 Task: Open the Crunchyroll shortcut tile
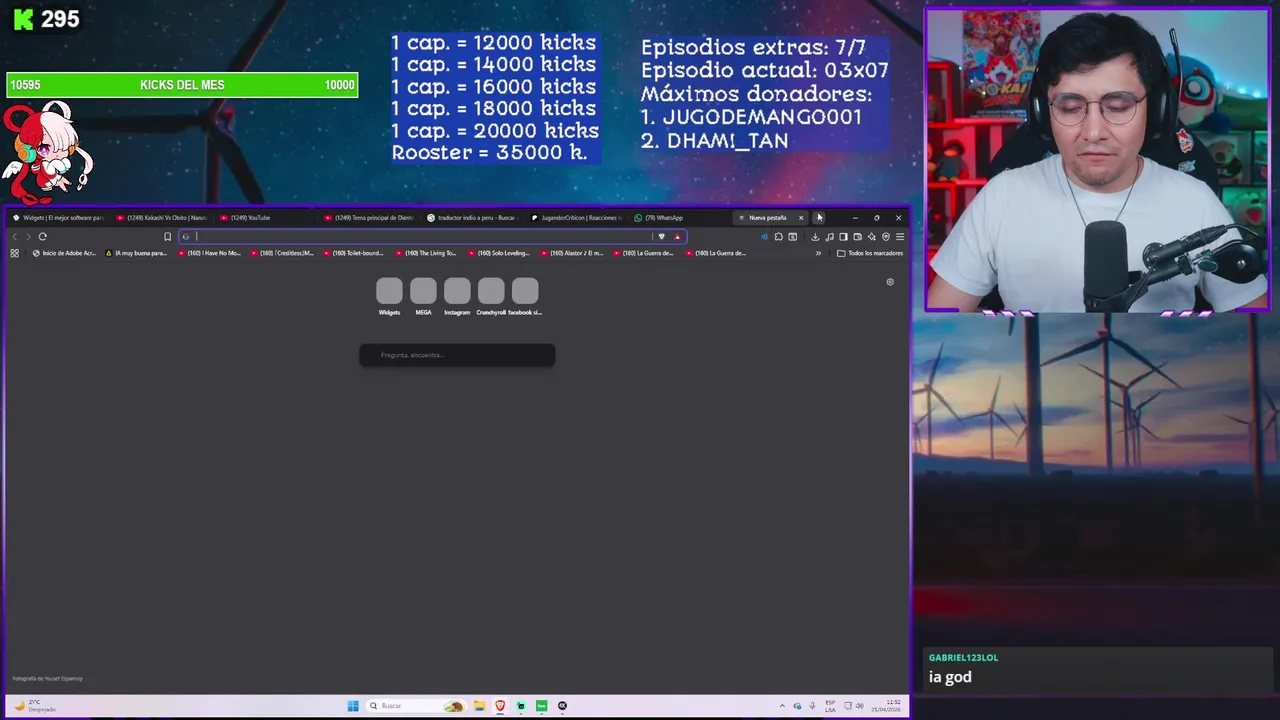(x=491, y=296)
